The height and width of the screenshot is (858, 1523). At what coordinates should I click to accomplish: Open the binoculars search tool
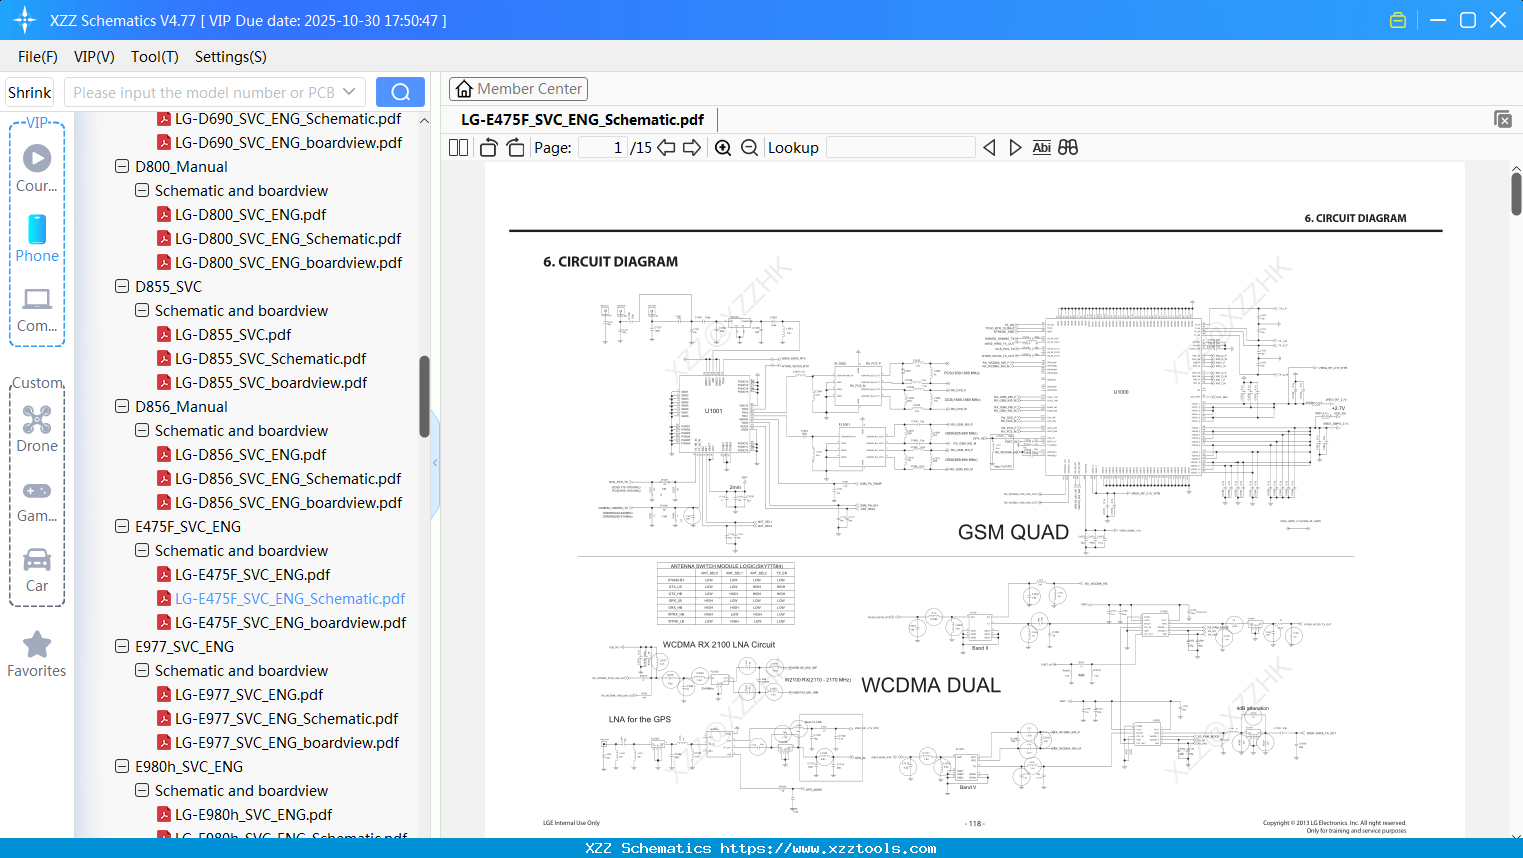click(1067, 146)
